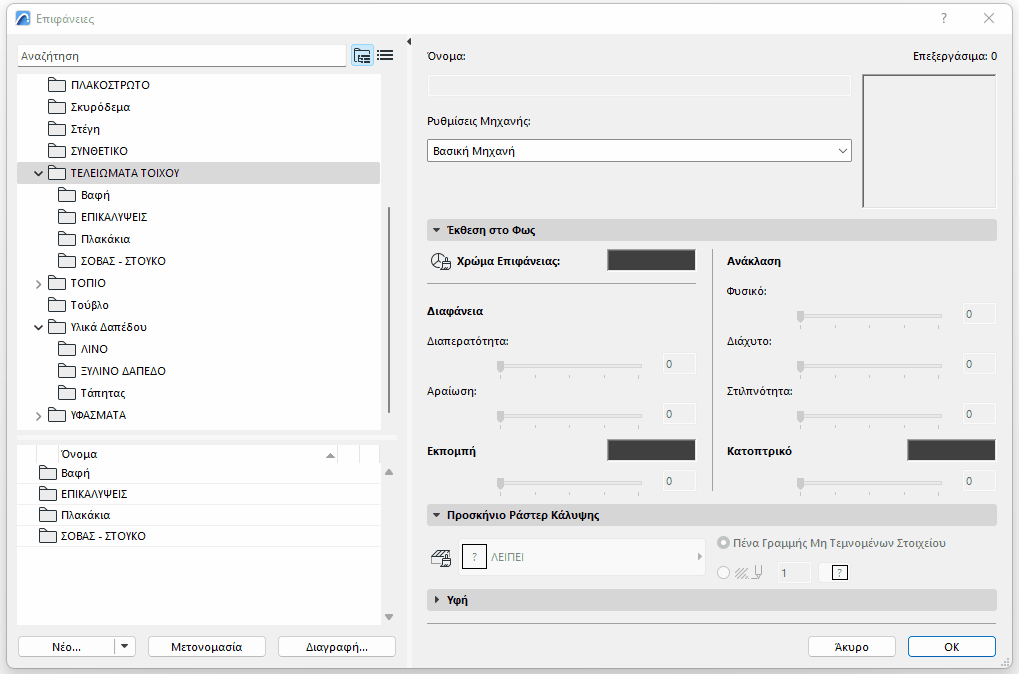The height and width of the screenshot is (674, 1019).
Task: Click lower list scroll down arrow
Action: [x=389, y=617]
